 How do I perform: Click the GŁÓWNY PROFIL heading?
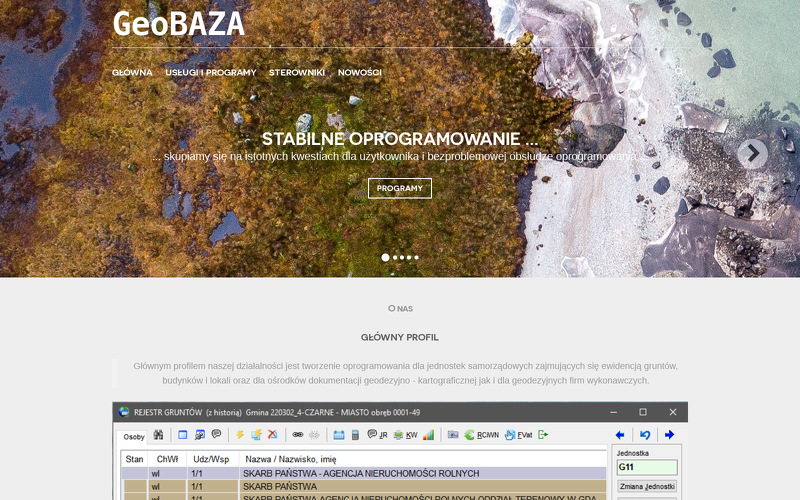pos(399,337)
